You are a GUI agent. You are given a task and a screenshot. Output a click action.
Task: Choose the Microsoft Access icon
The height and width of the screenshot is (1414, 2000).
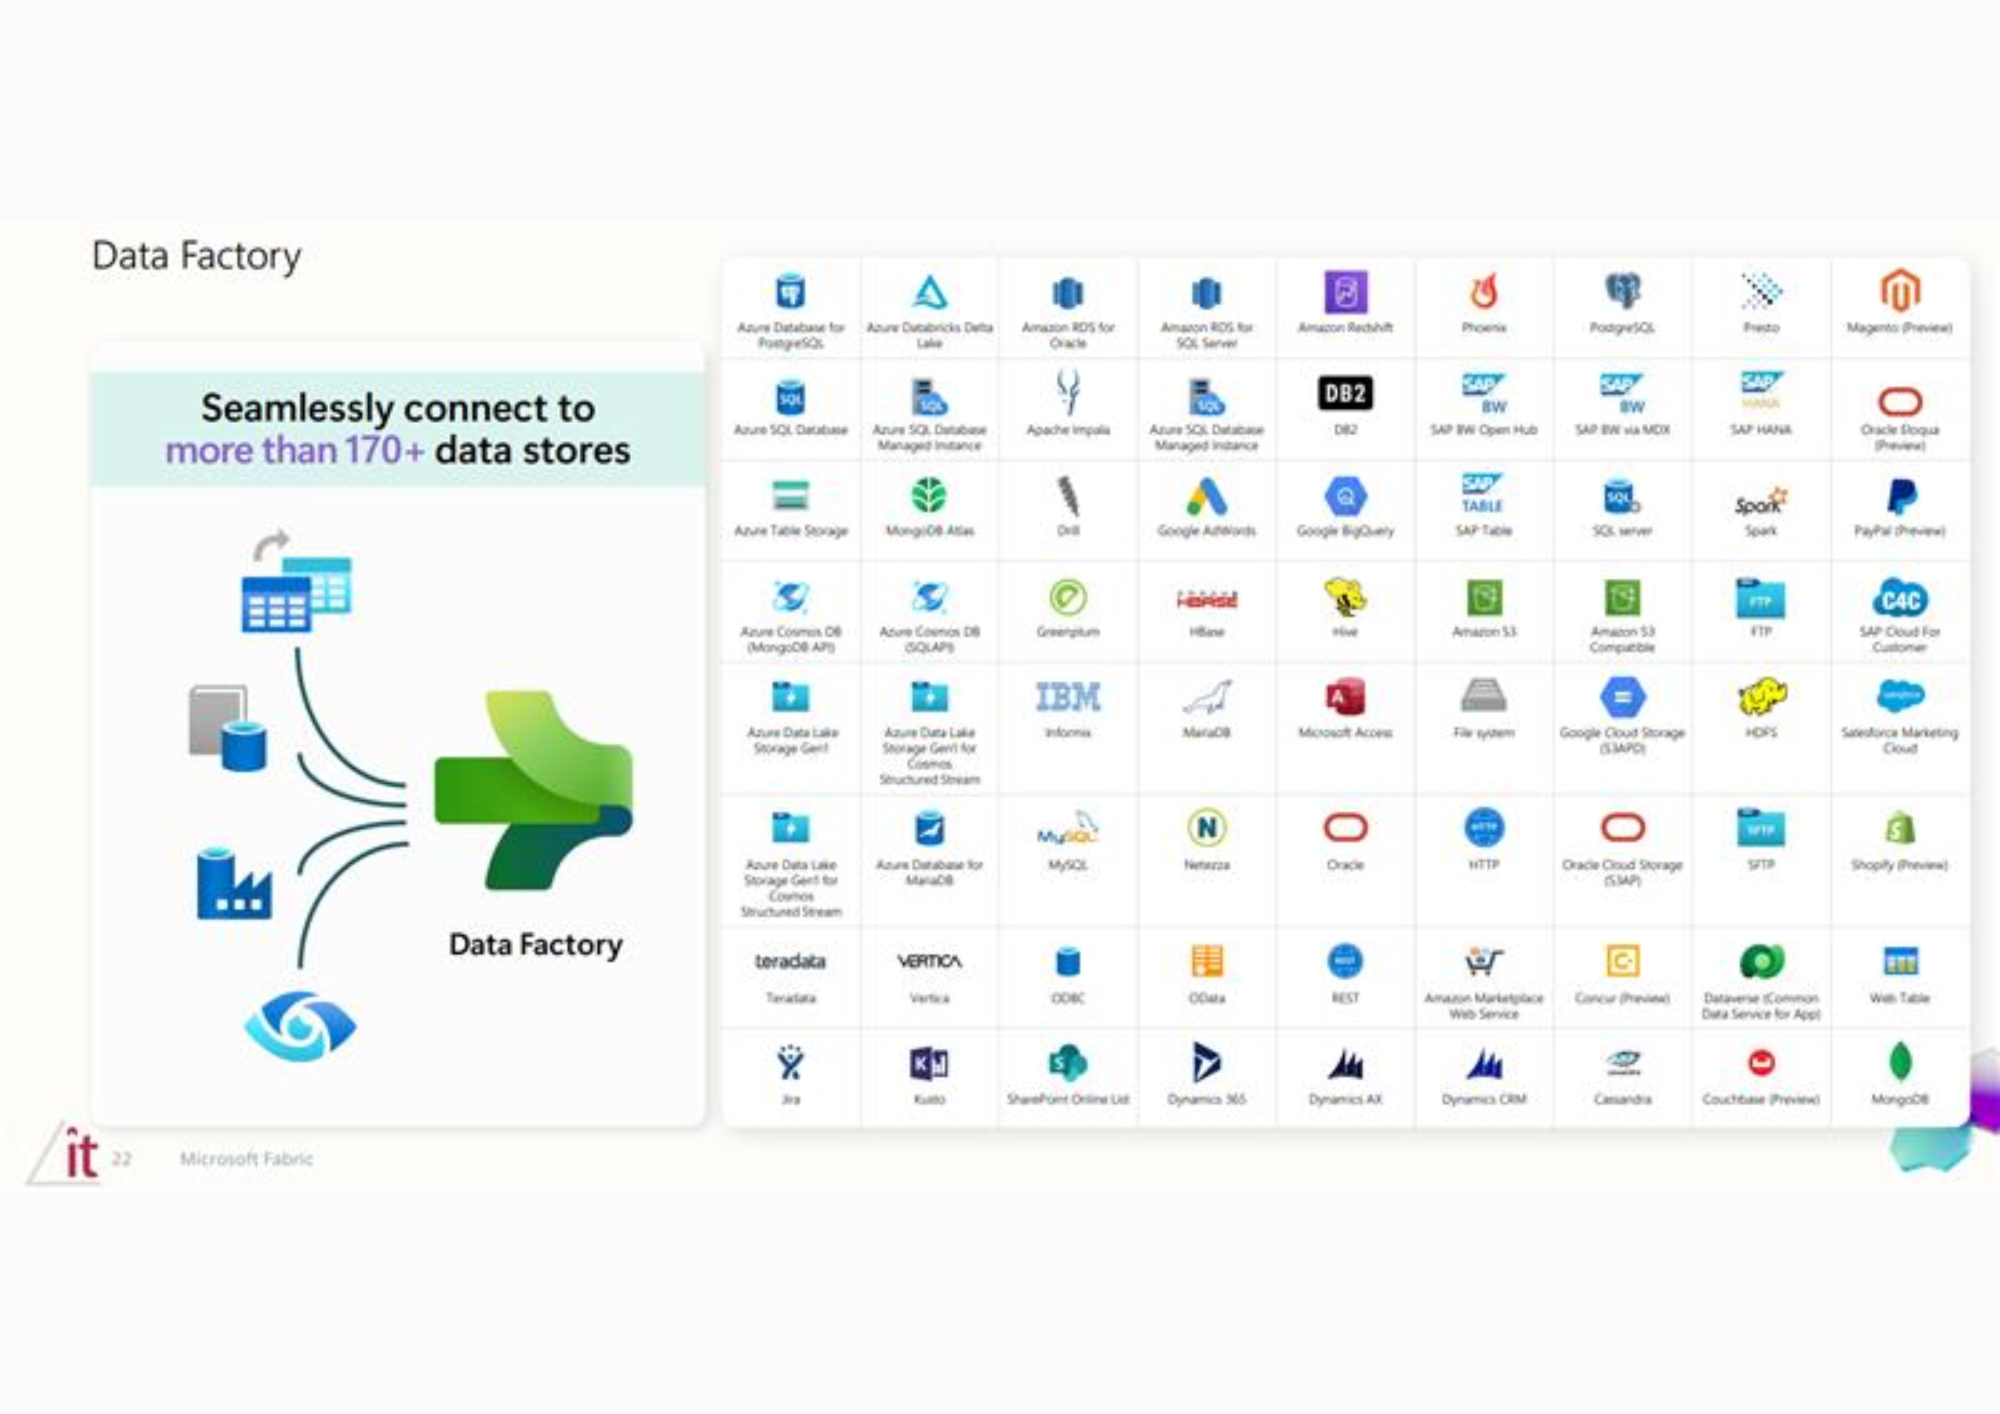1345,697
